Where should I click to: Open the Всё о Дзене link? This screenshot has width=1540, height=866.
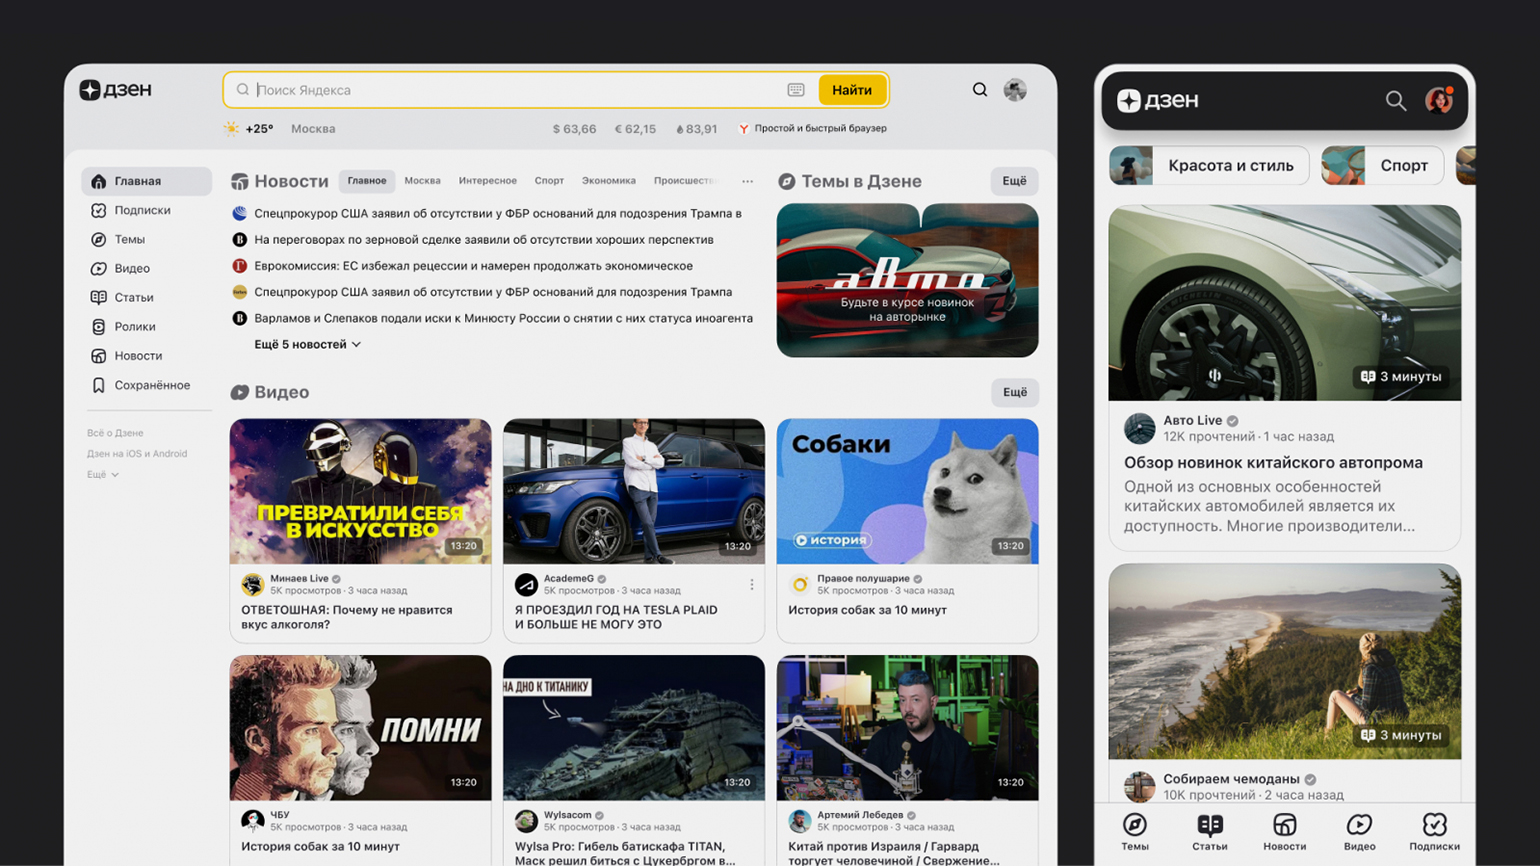click(115, 433)
